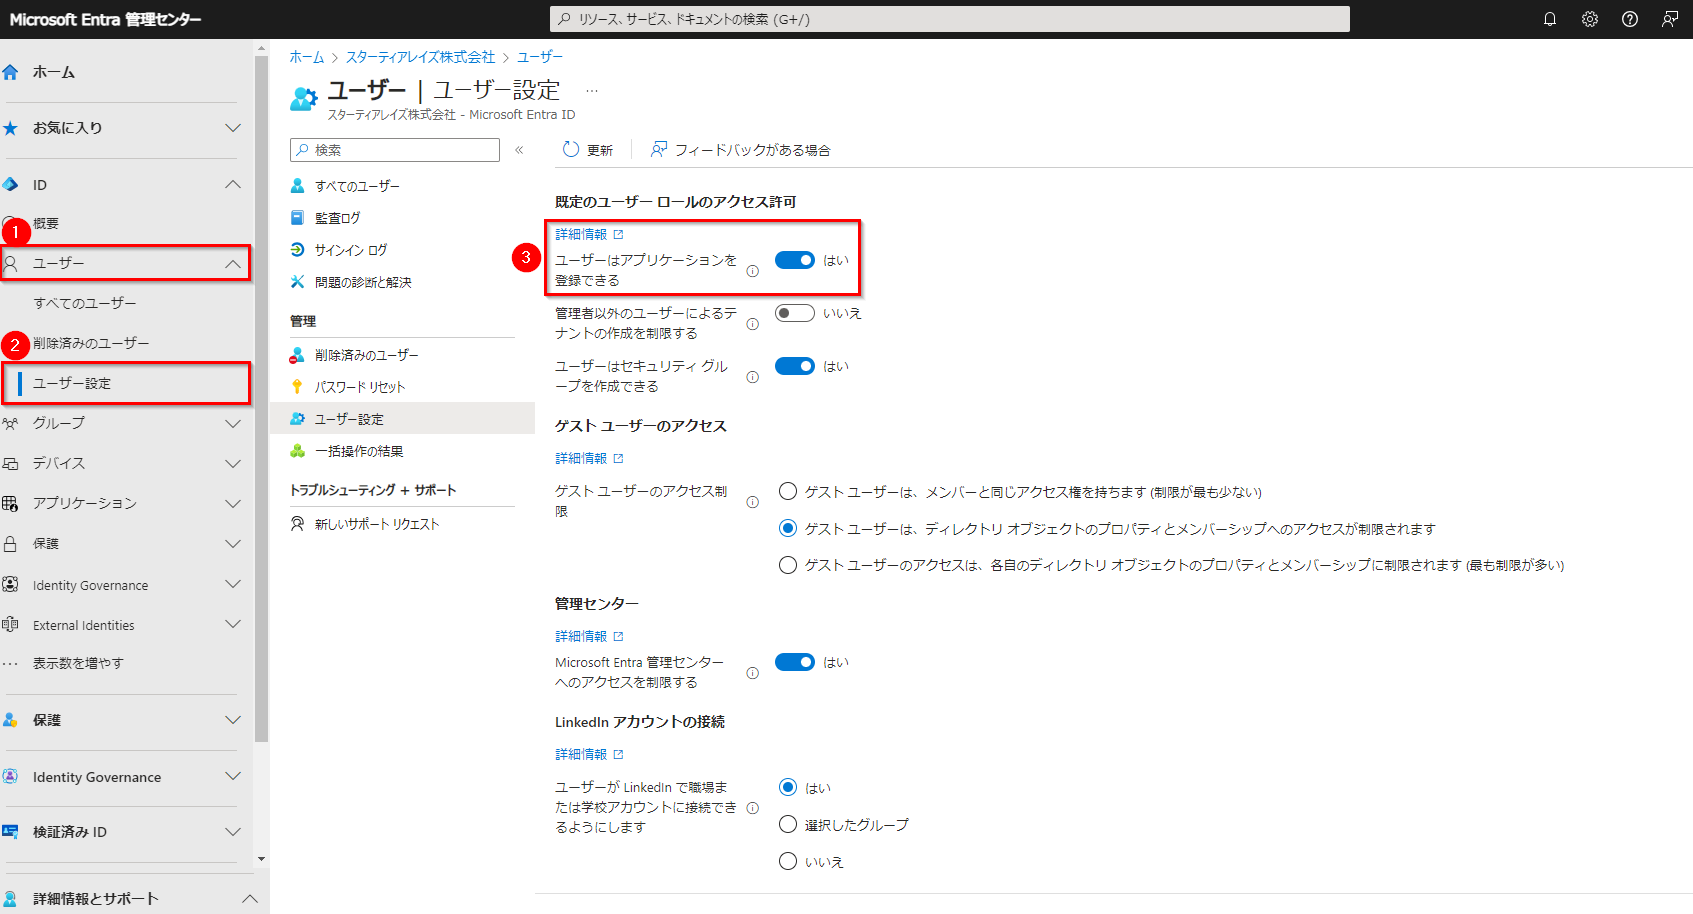Click the ホーム breadcrumb link
The image size is (1693, 914).
pos(307,57)
